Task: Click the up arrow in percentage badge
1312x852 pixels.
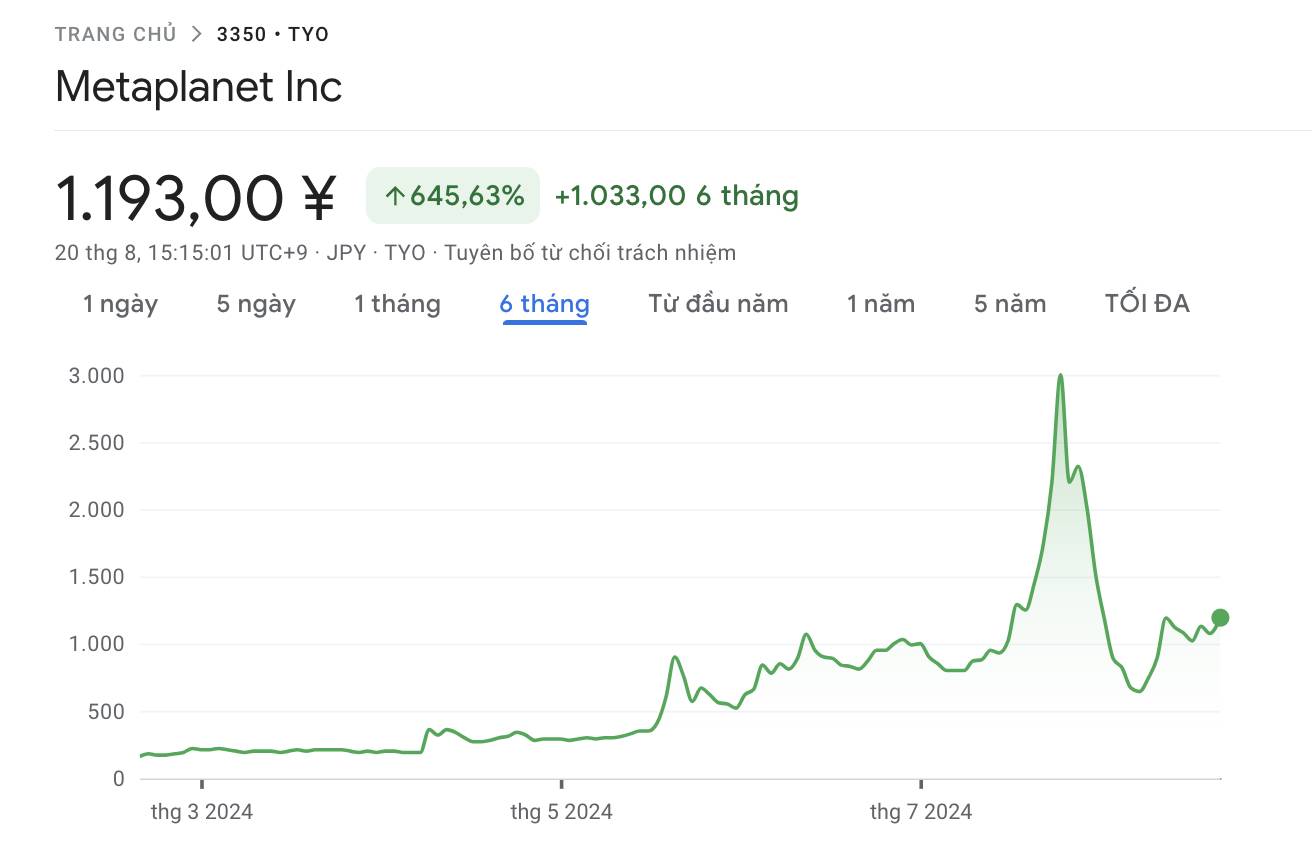Action: click(395, 196)
